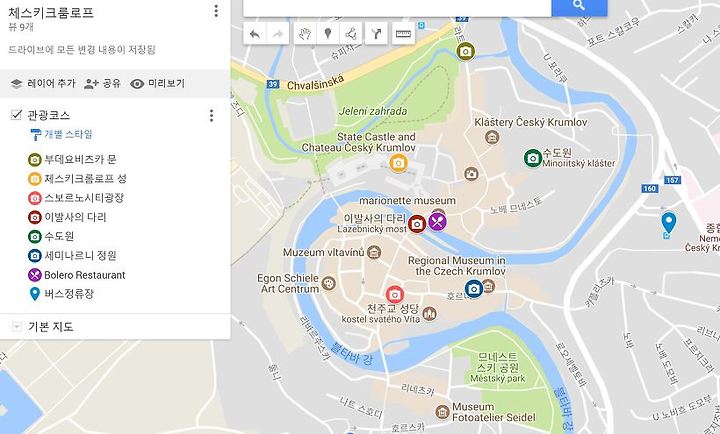Select the measure distance ruler tool
The height and width of the screenshot is (434, 720).
(x=403, y=34)
